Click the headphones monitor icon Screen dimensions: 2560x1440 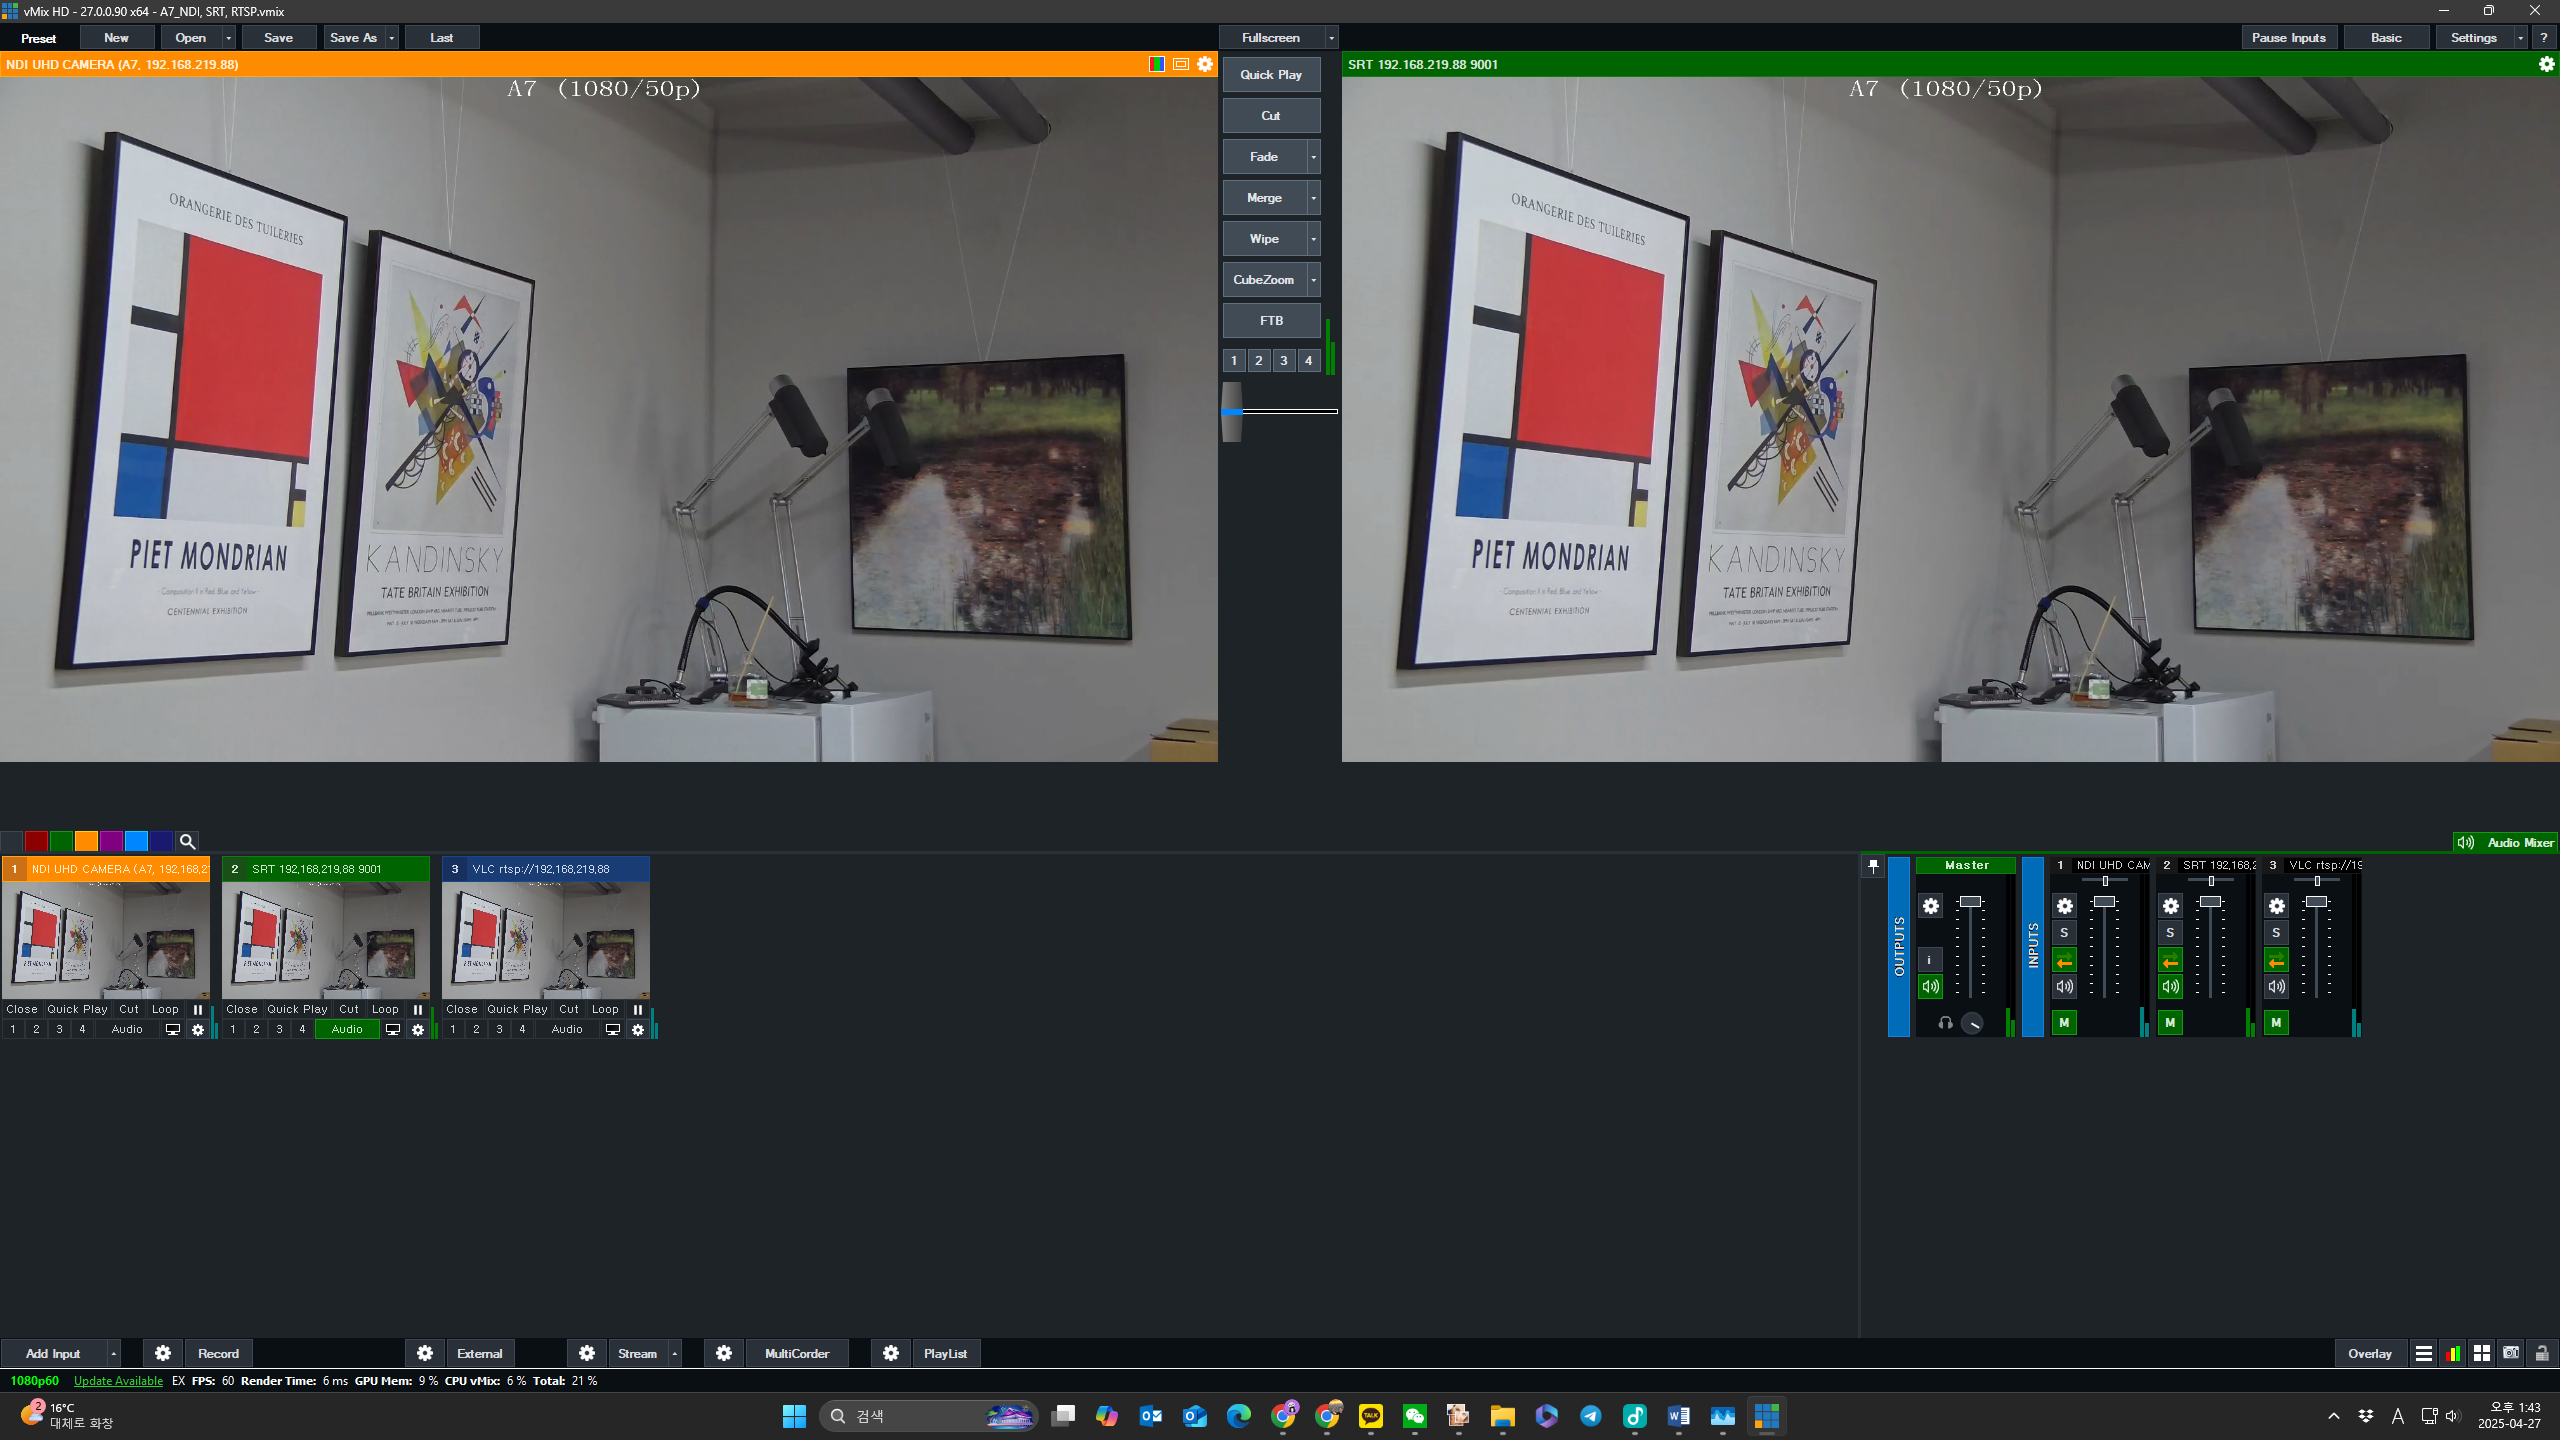tap(1945, 1022)
